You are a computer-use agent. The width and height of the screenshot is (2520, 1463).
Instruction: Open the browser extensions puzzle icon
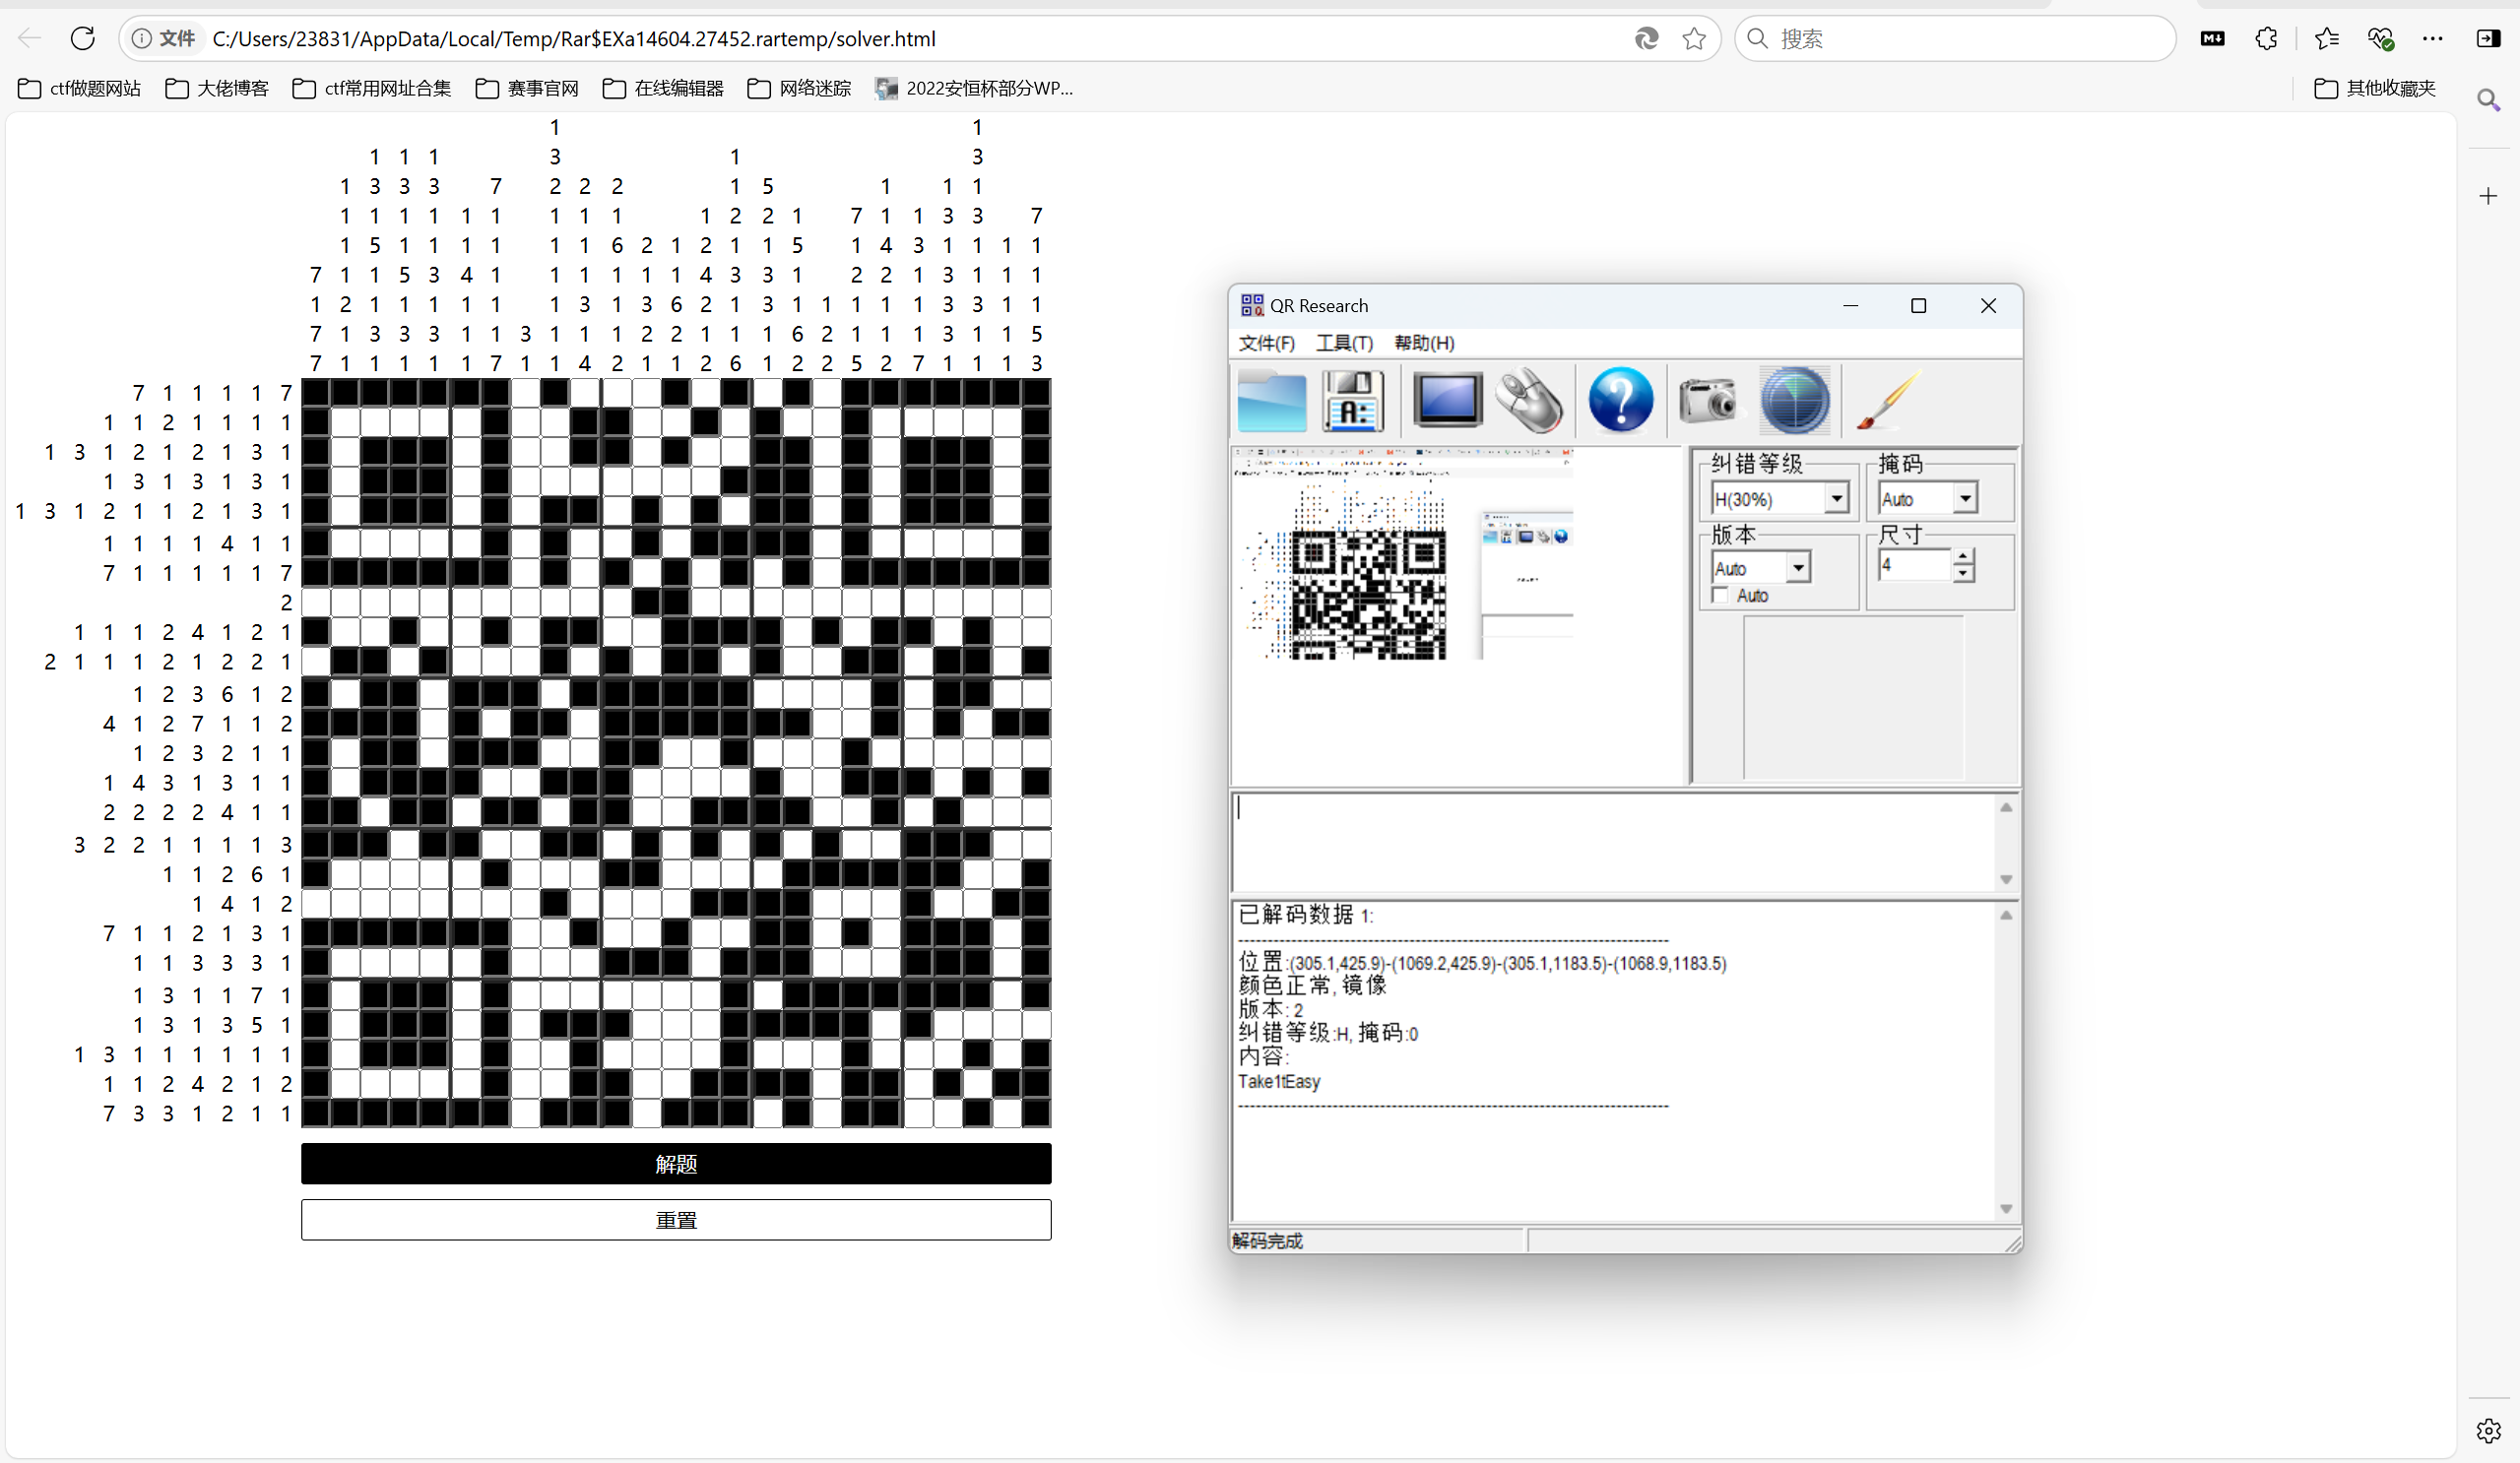click(x=2266, y=38)
